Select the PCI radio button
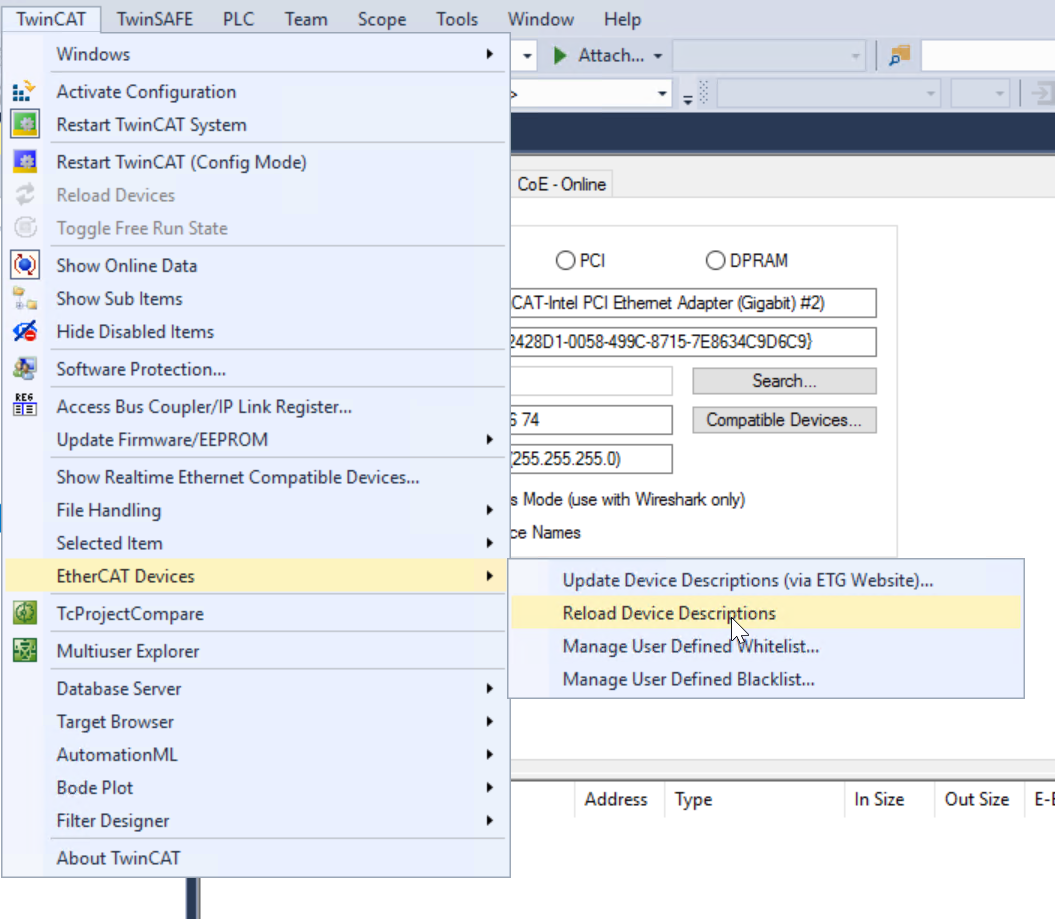1055x919 pixels. 565,260
